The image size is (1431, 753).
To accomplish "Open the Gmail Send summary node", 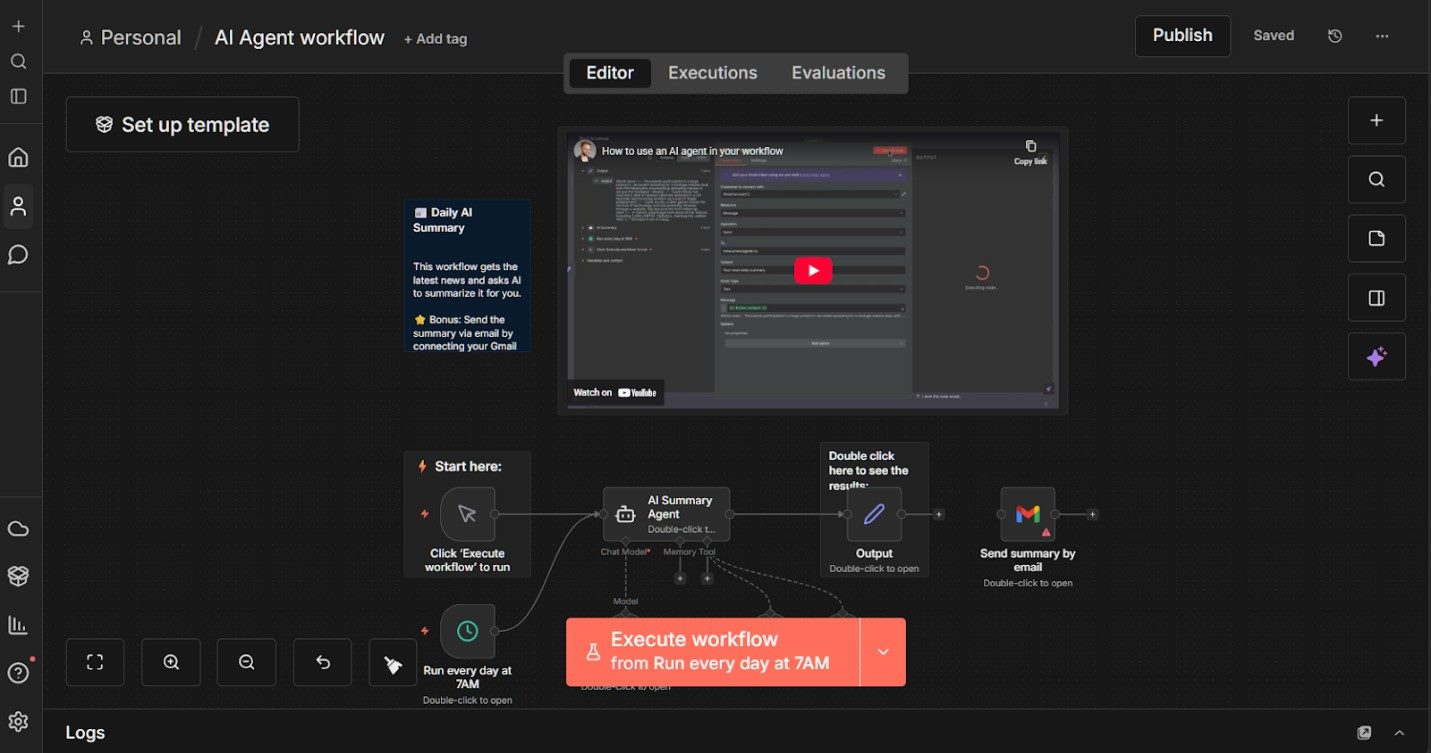I will pyautogui.click(x=1027, y=514).
